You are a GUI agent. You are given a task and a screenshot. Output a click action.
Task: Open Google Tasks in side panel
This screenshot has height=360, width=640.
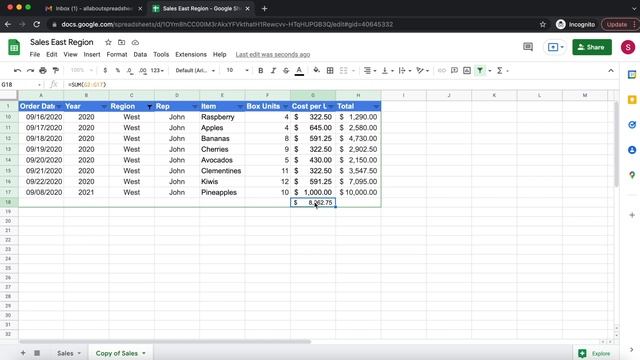(x=632, y=125)
